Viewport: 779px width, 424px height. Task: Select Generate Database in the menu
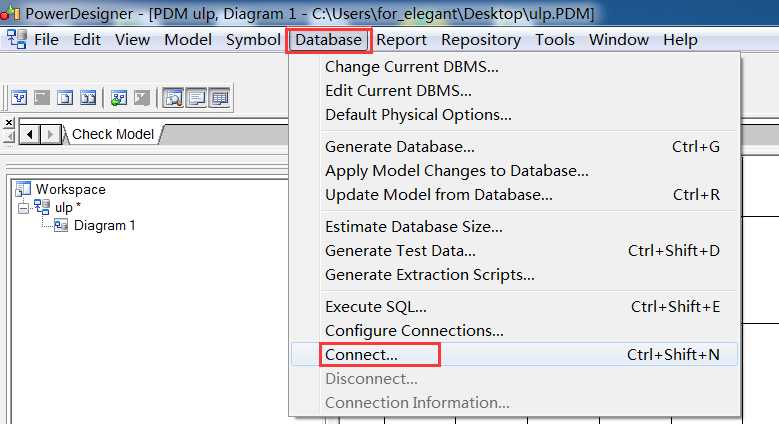pyautogui.click(x=514, y=147)
